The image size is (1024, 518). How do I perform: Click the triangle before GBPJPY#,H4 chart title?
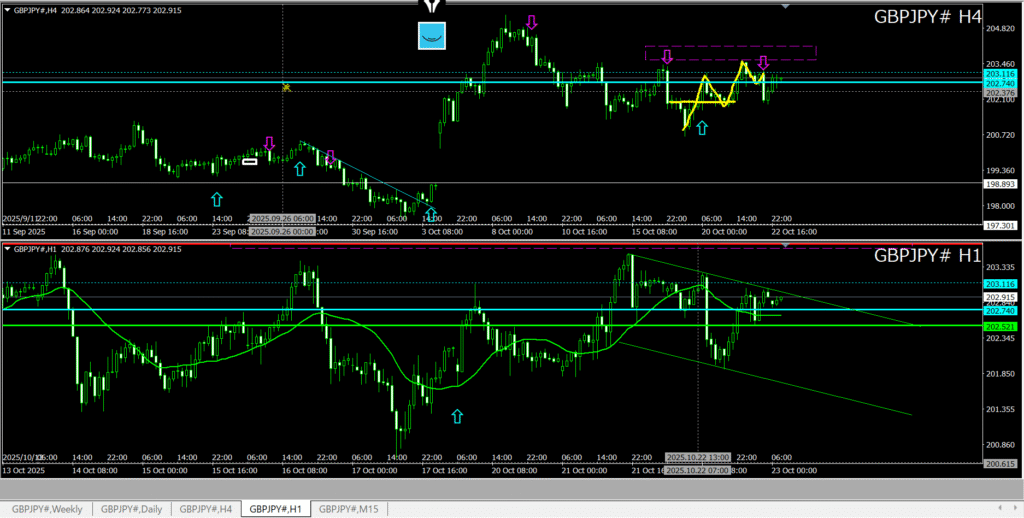[7, 9]
